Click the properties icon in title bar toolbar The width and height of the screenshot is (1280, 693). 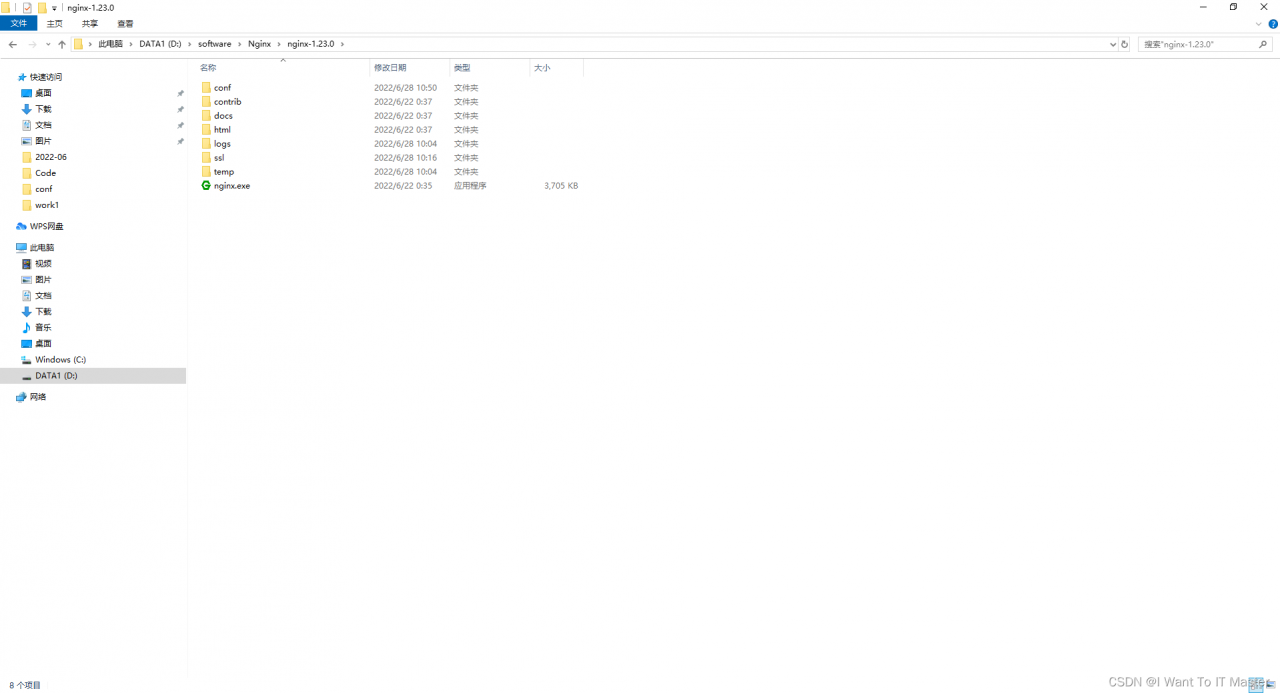[x=27, y=7]
